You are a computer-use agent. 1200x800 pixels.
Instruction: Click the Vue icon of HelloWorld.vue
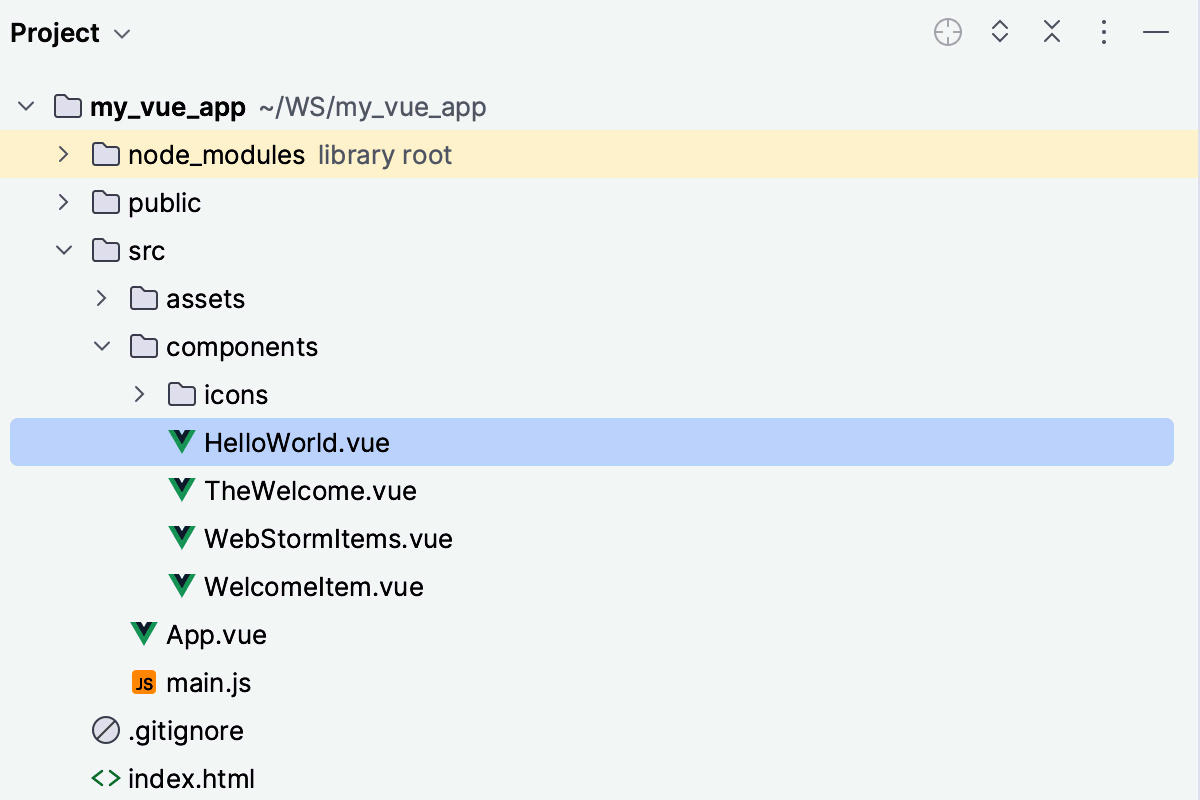tap(181, 442)
